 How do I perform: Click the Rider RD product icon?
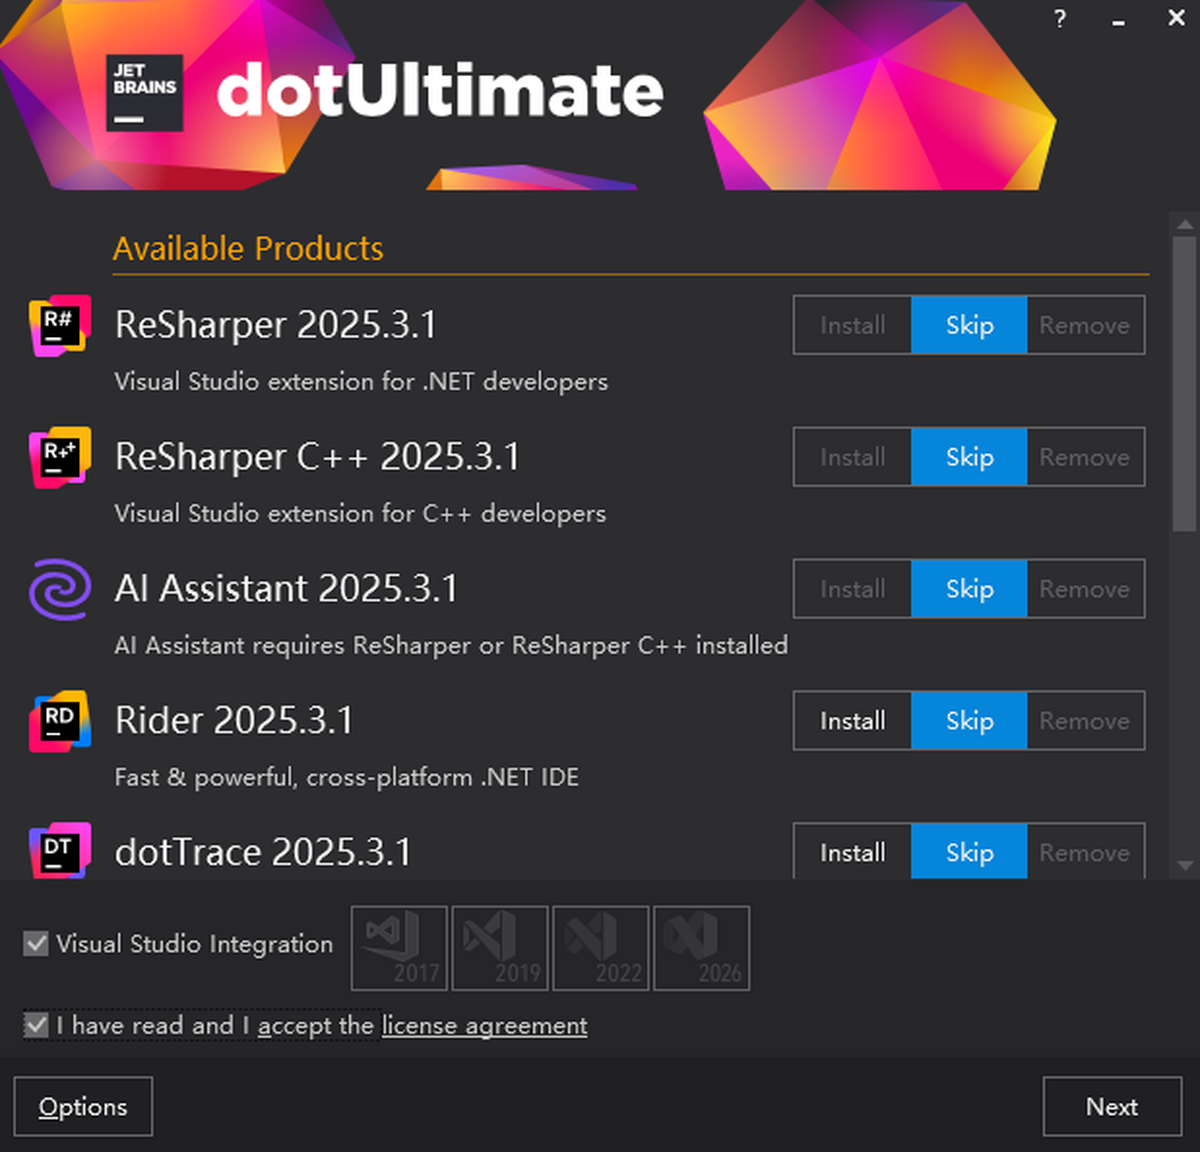pos(60,721)
